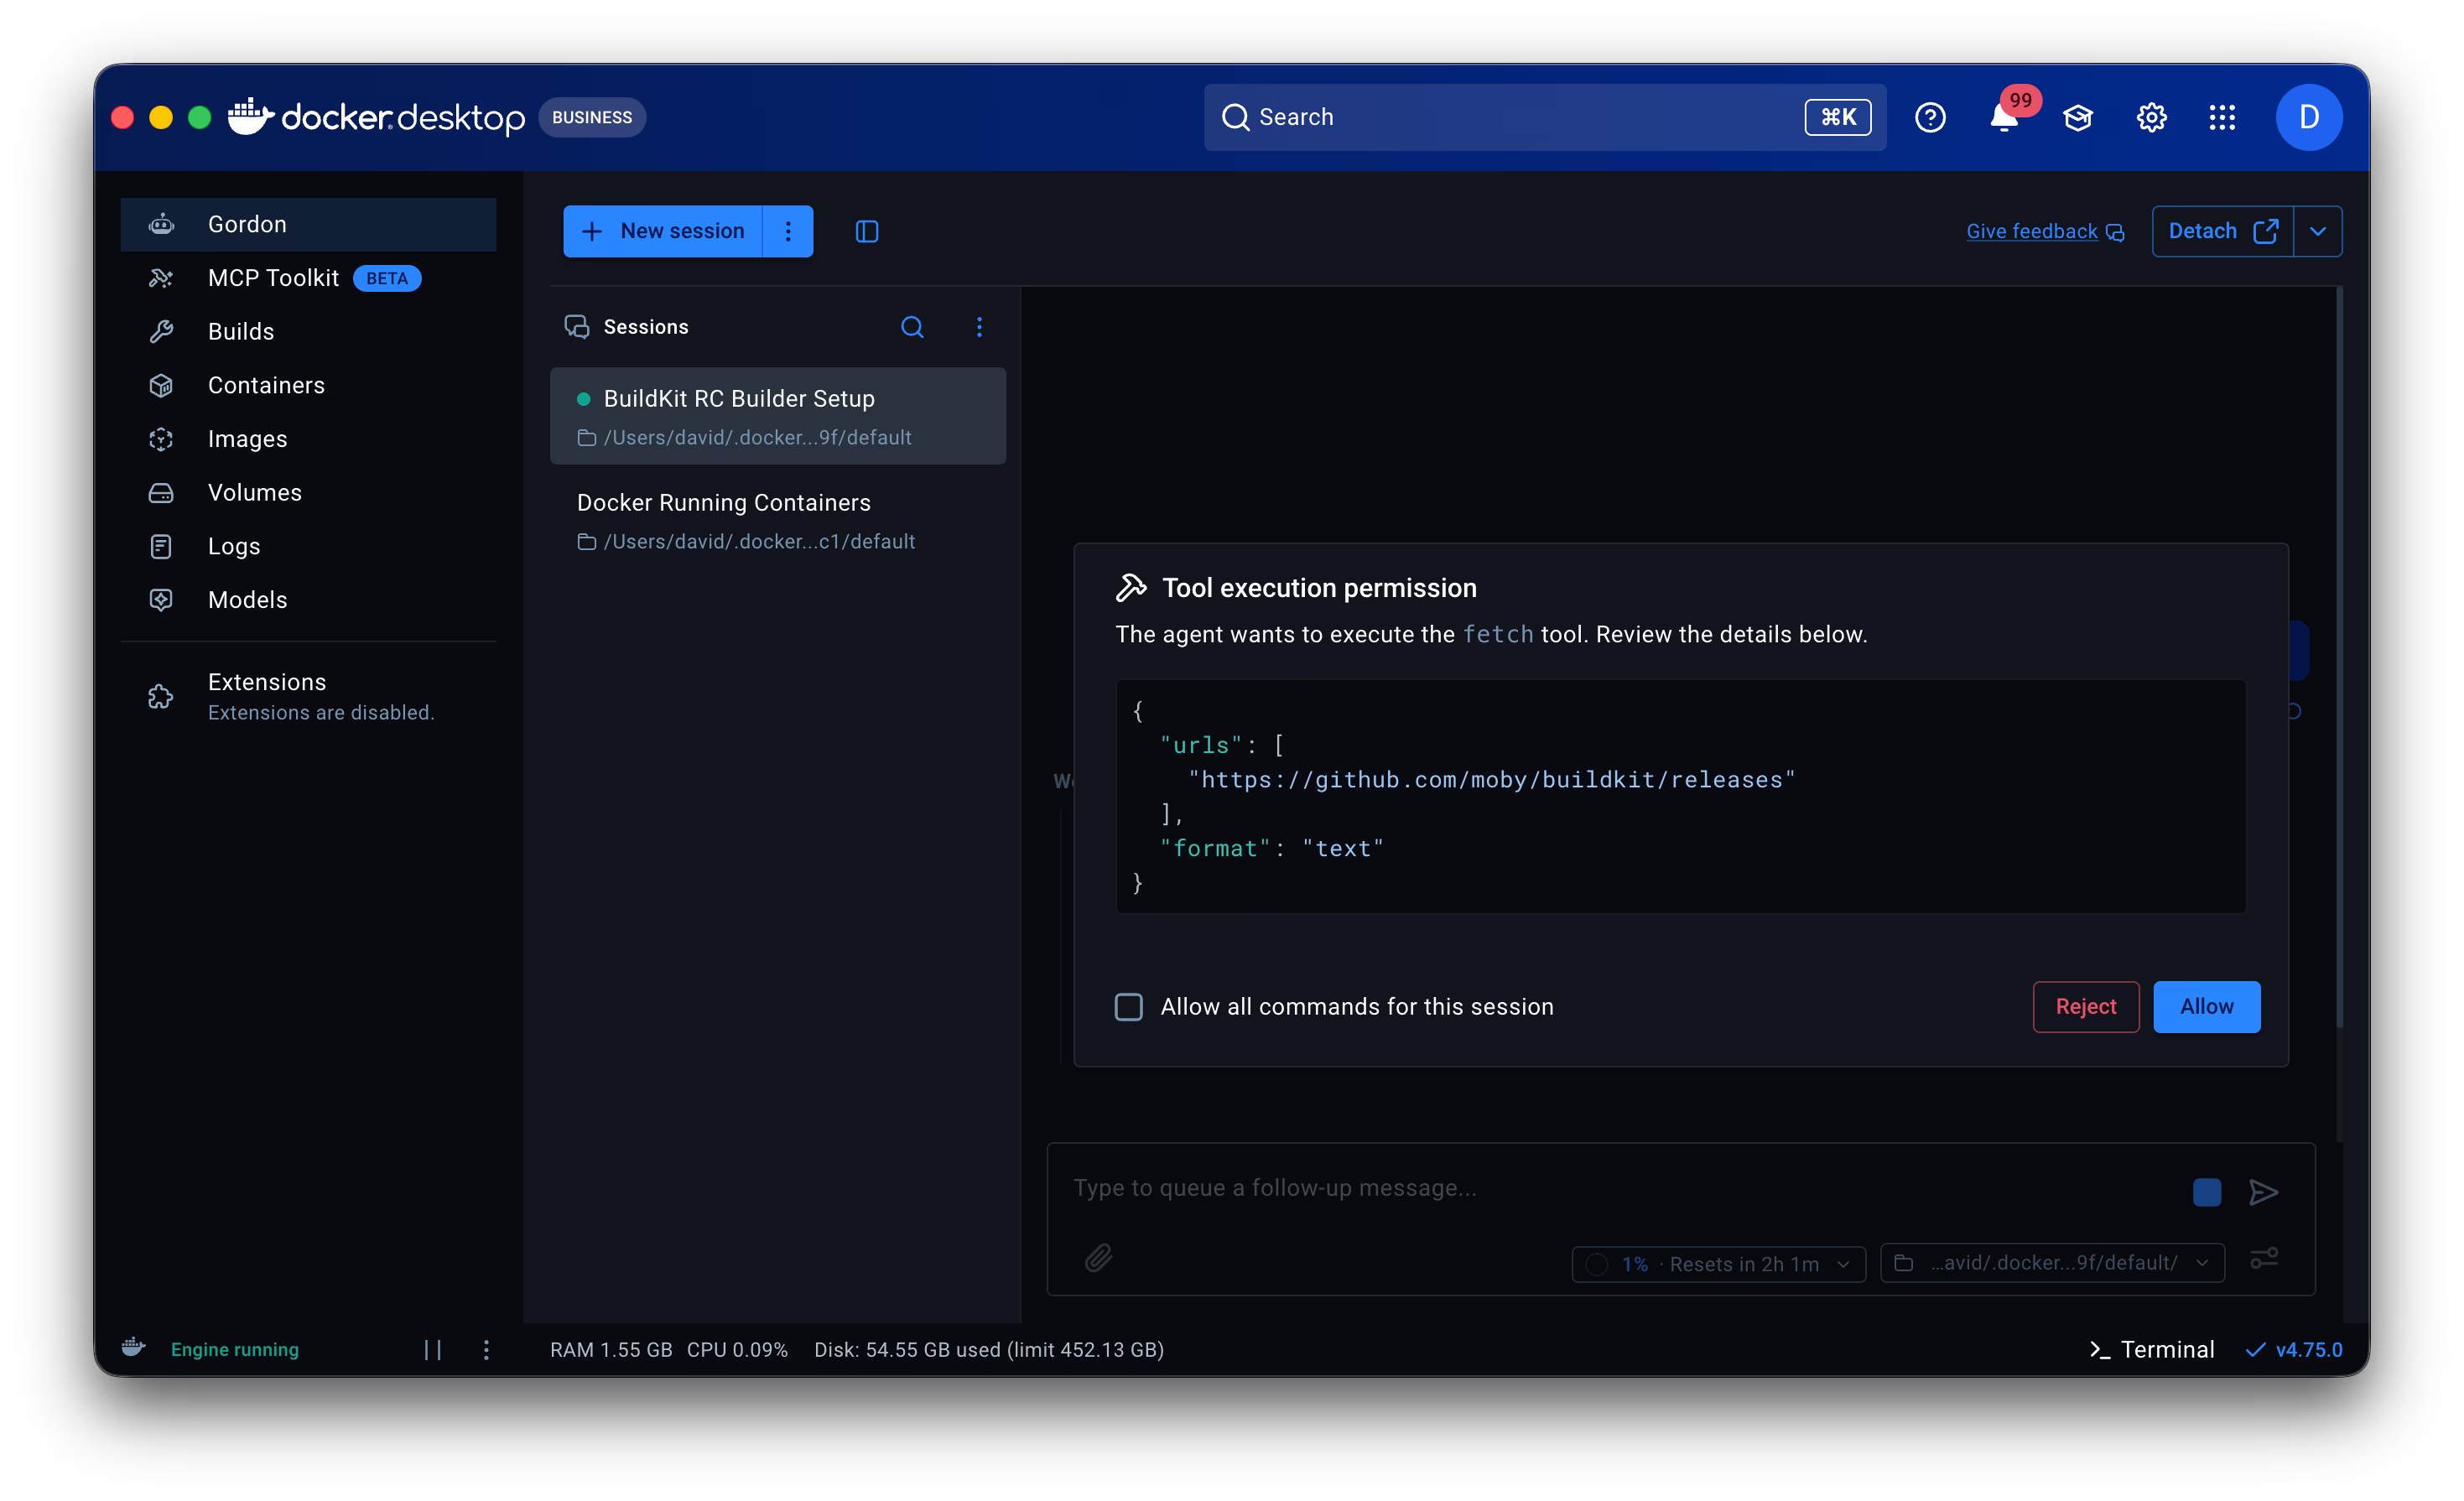Go to Builds section

coord(308,331)
